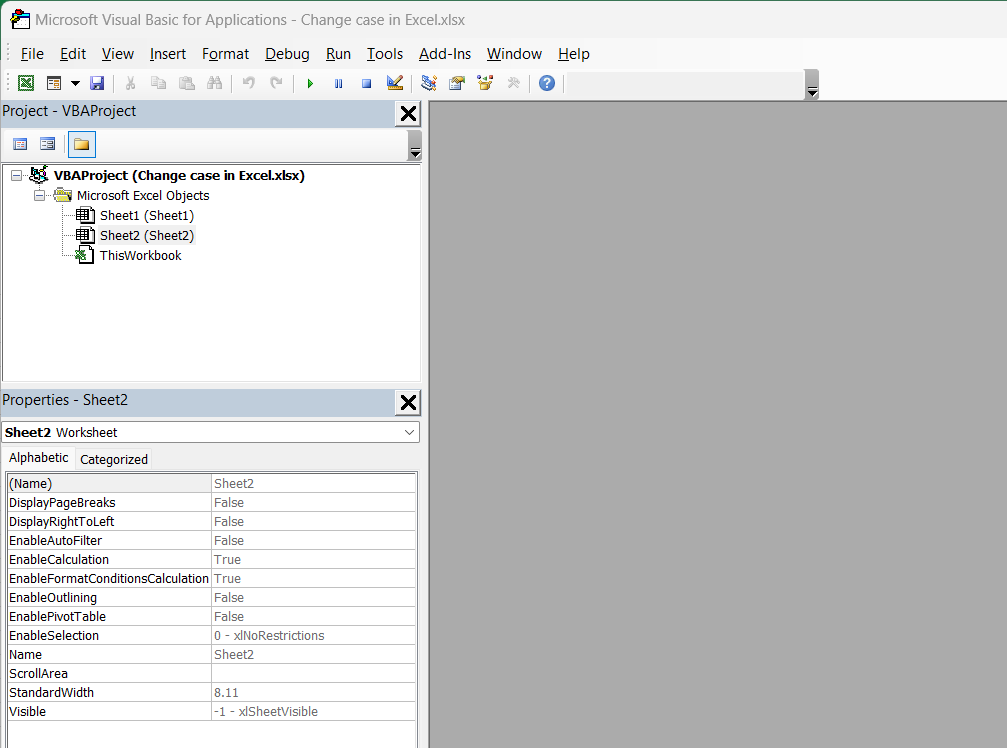Click the Cut scissors icon
The image size is (1007, 748).
130,83
